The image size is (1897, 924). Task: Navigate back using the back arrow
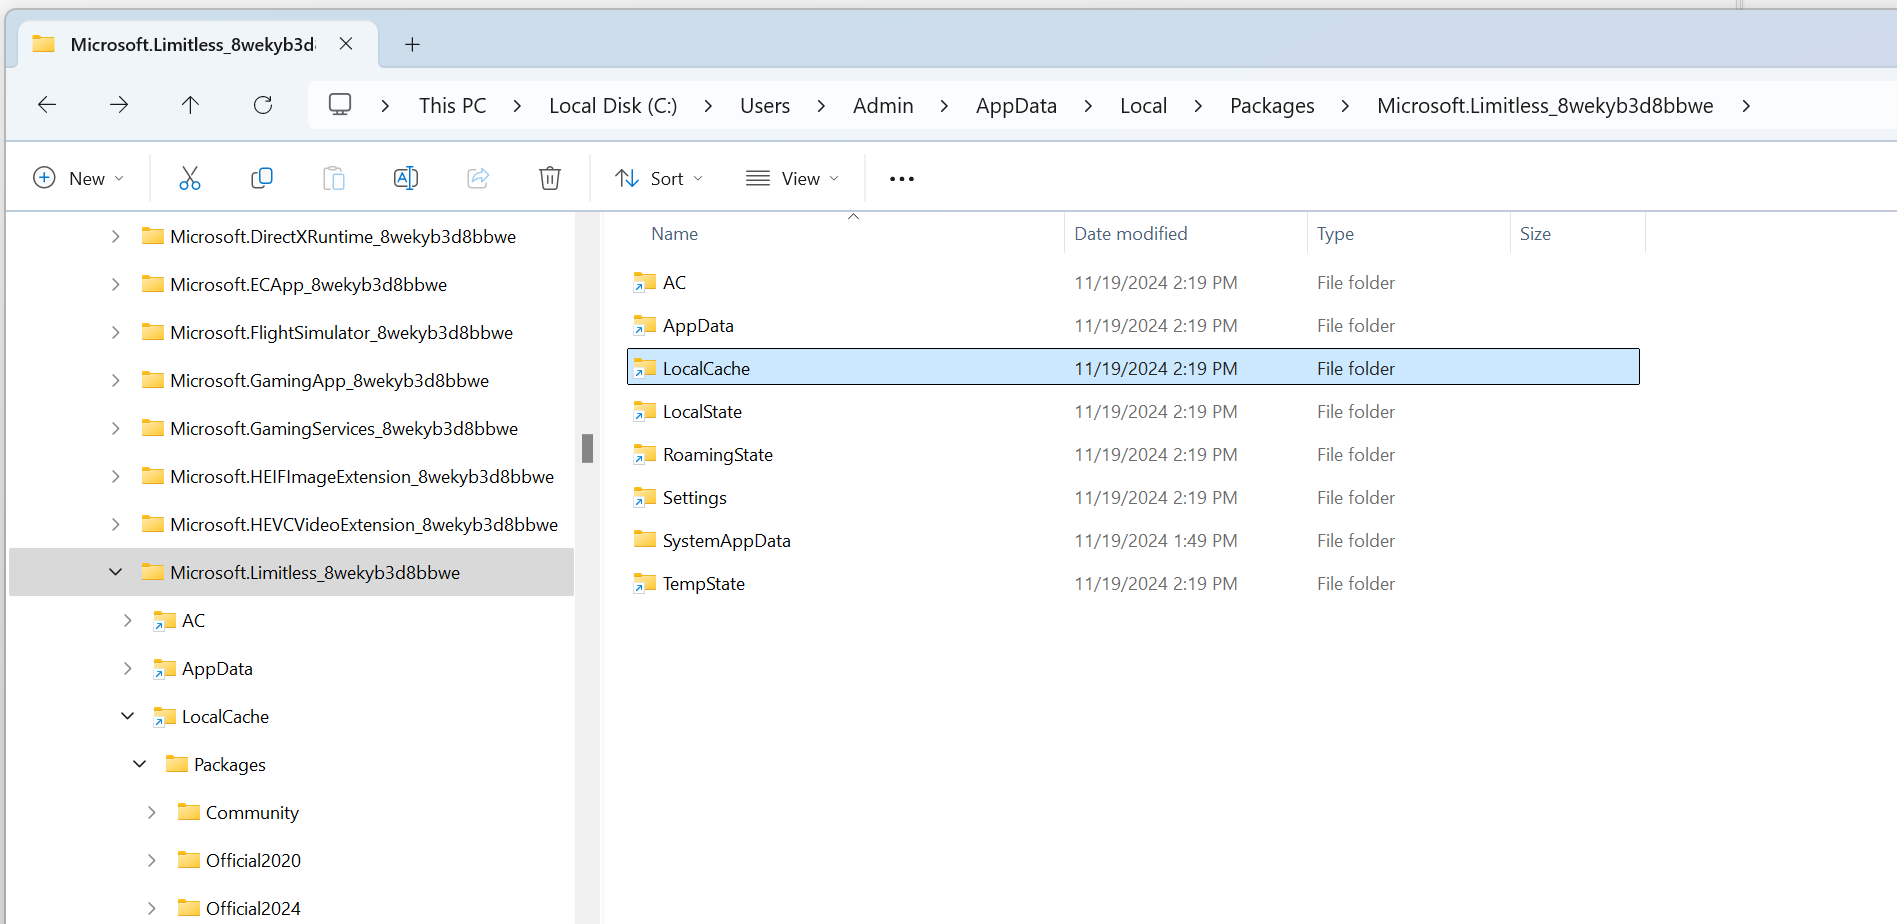click(47, 105)
